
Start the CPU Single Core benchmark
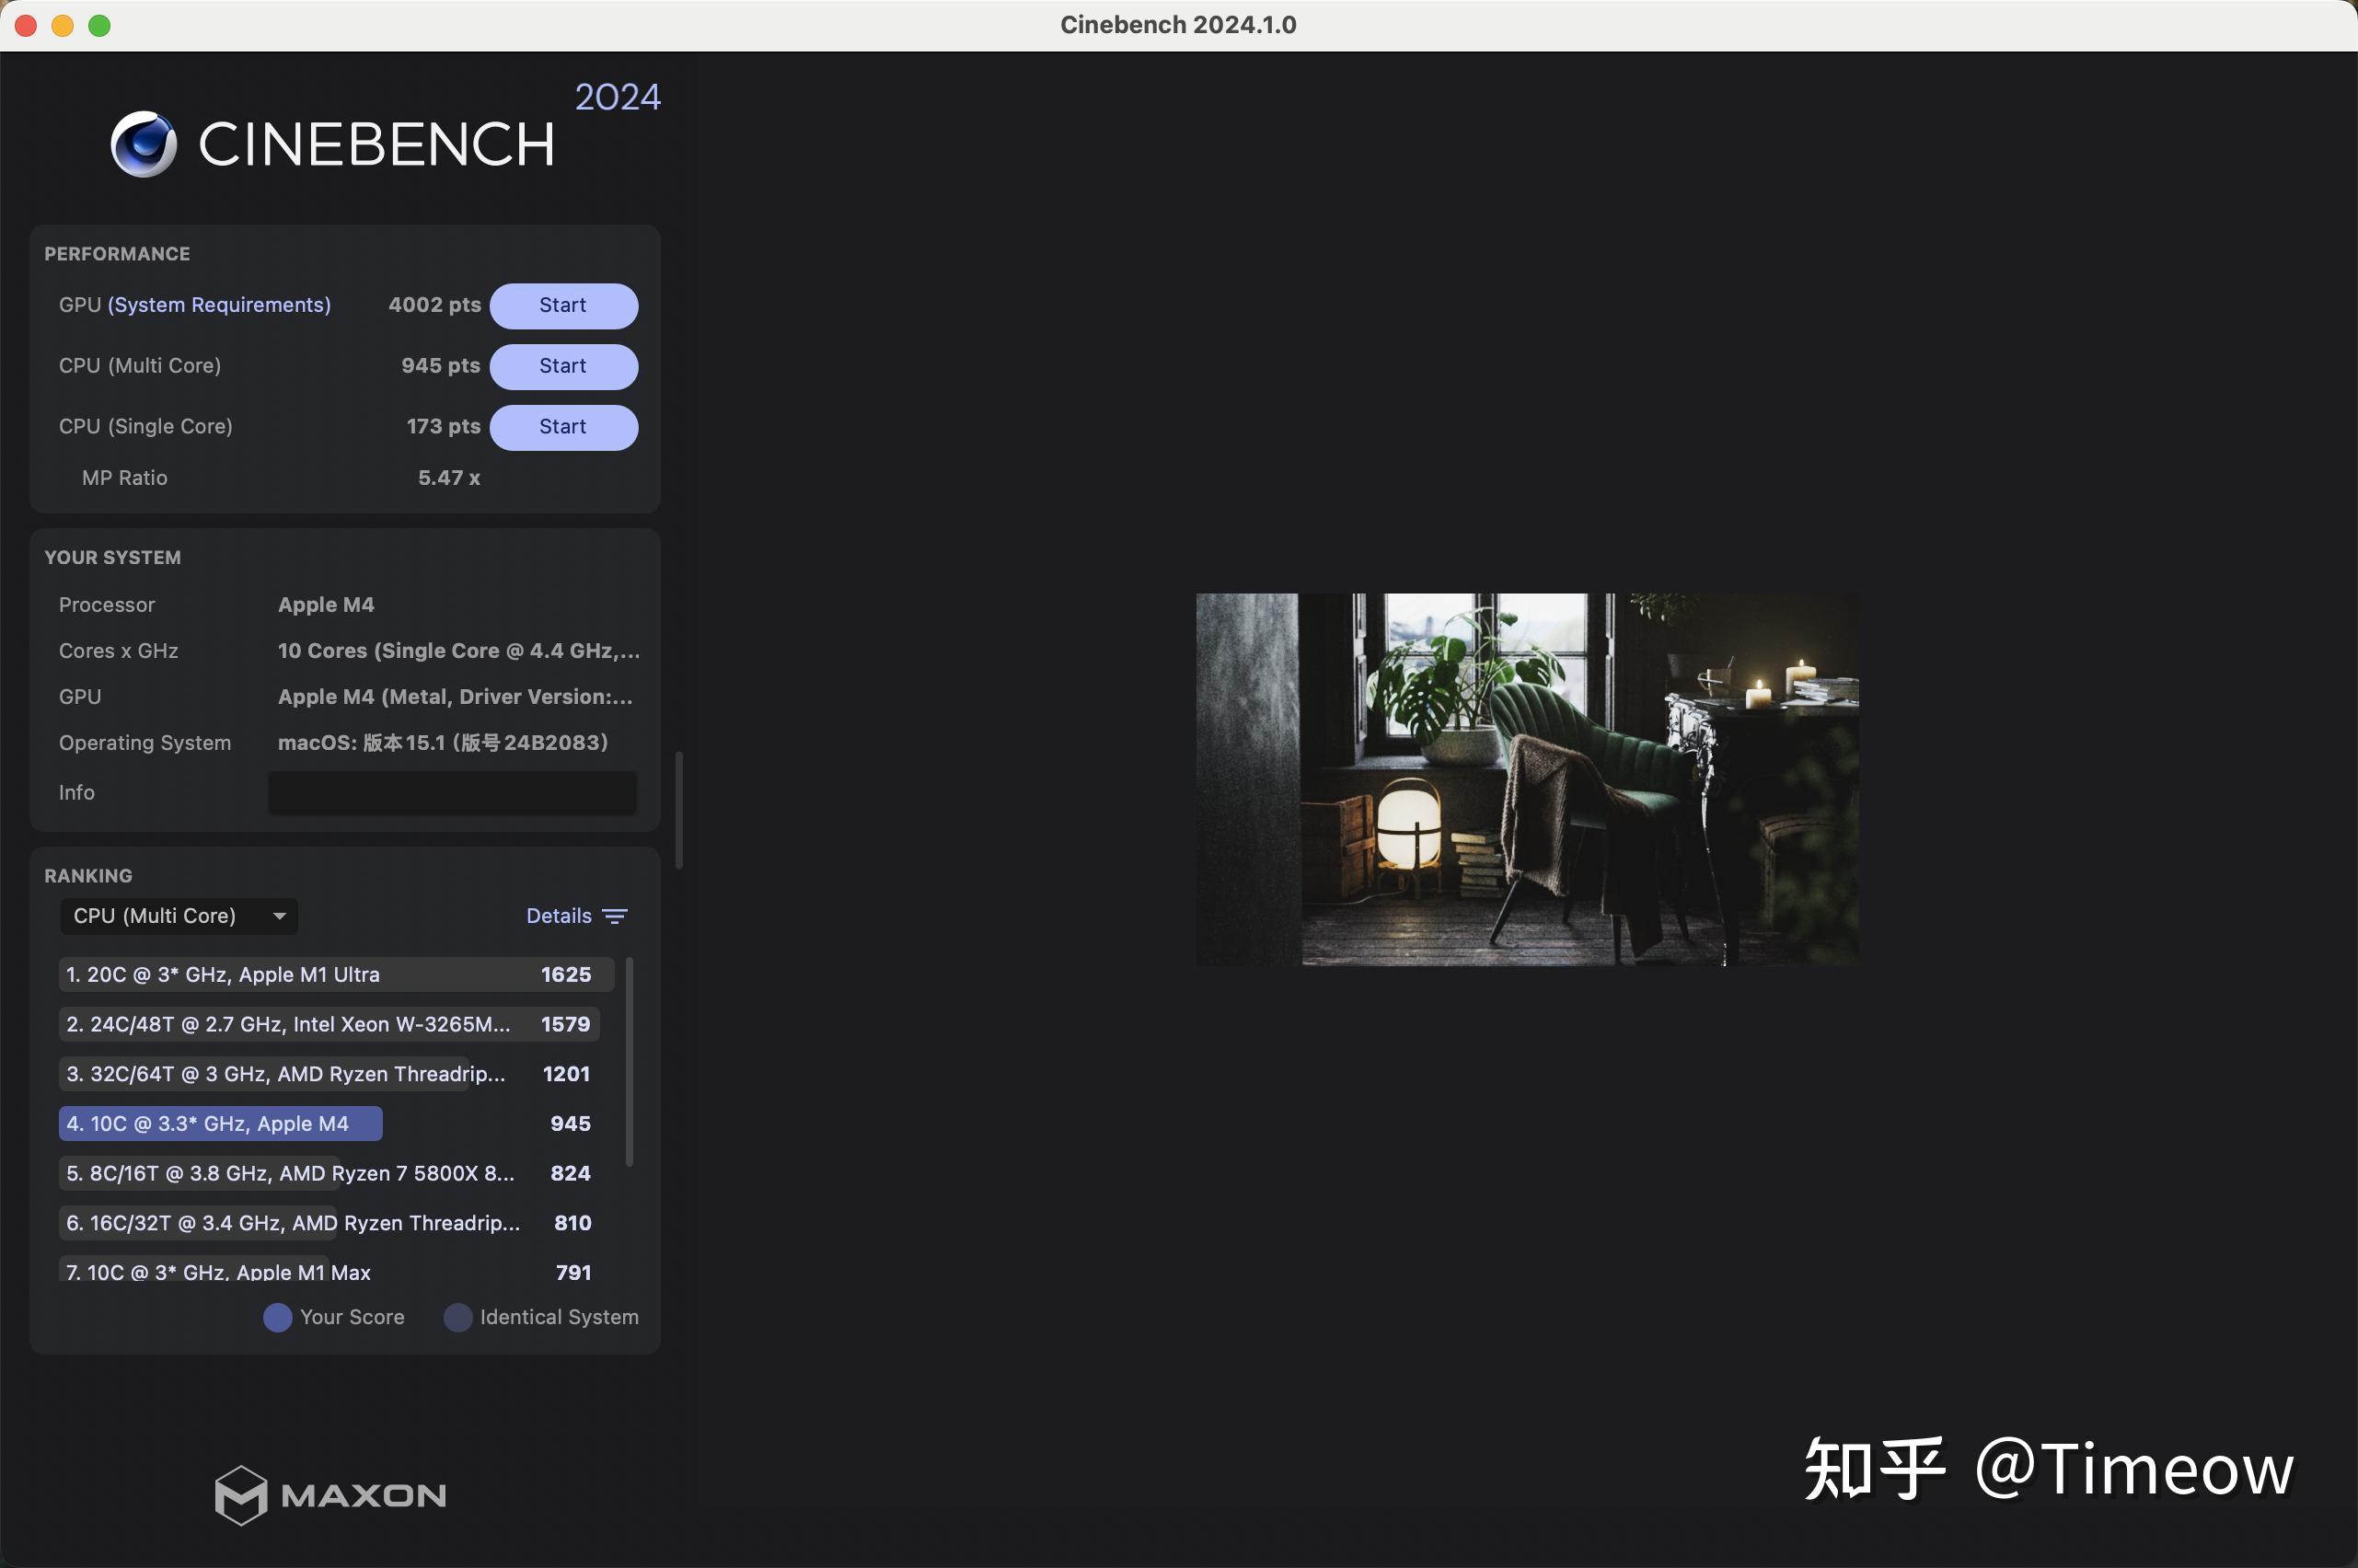pos(563,427)
